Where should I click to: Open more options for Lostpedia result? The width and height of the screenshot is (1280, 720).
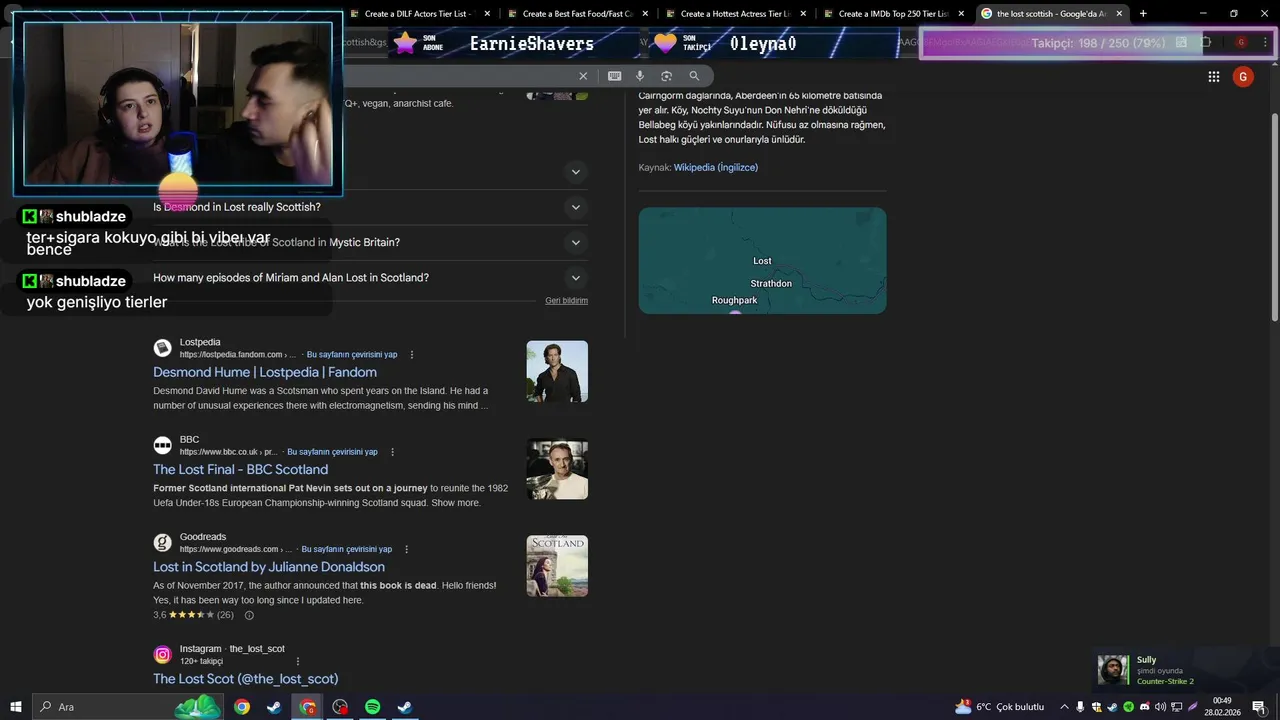pyautogui.click(x=412, y=355)
